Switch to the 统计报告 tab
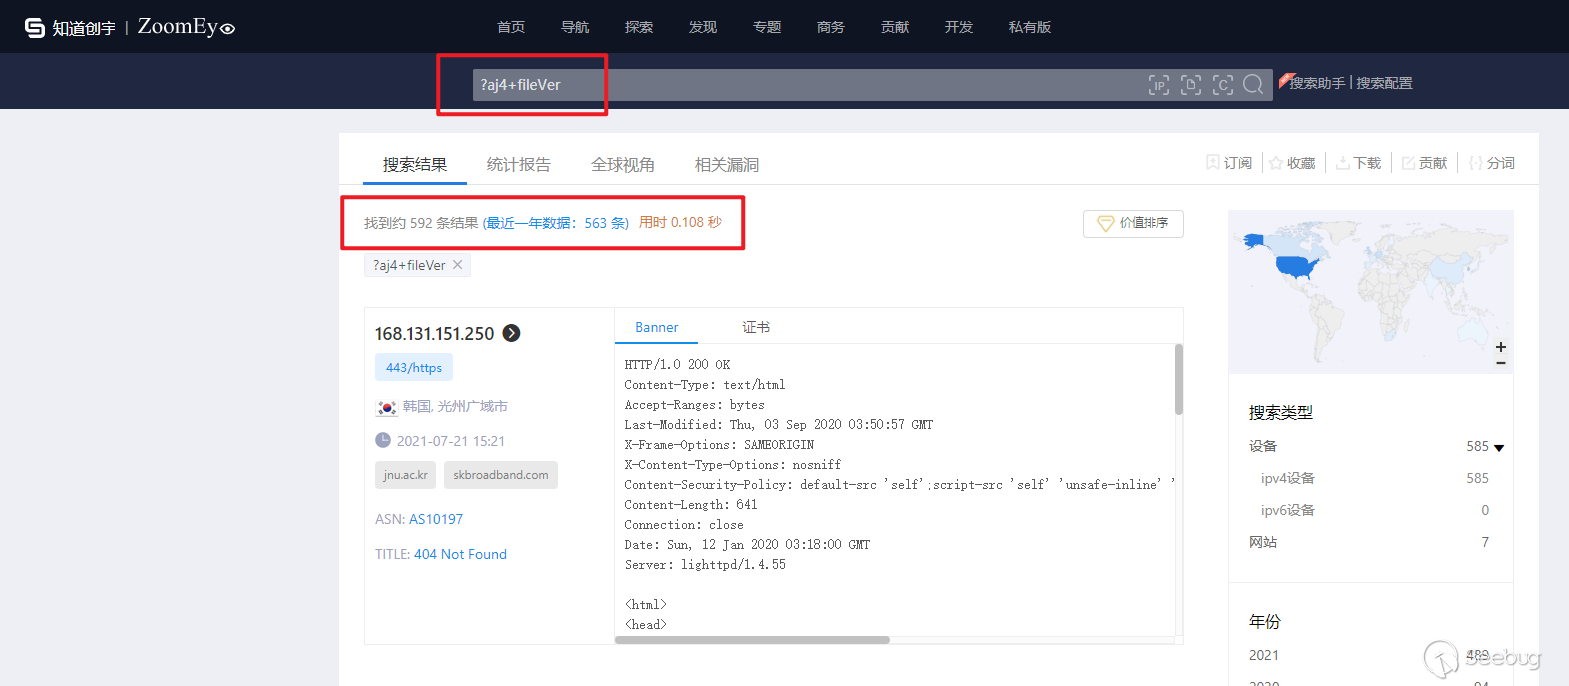The image size is (1569, 686). click(x=519, y=165)
